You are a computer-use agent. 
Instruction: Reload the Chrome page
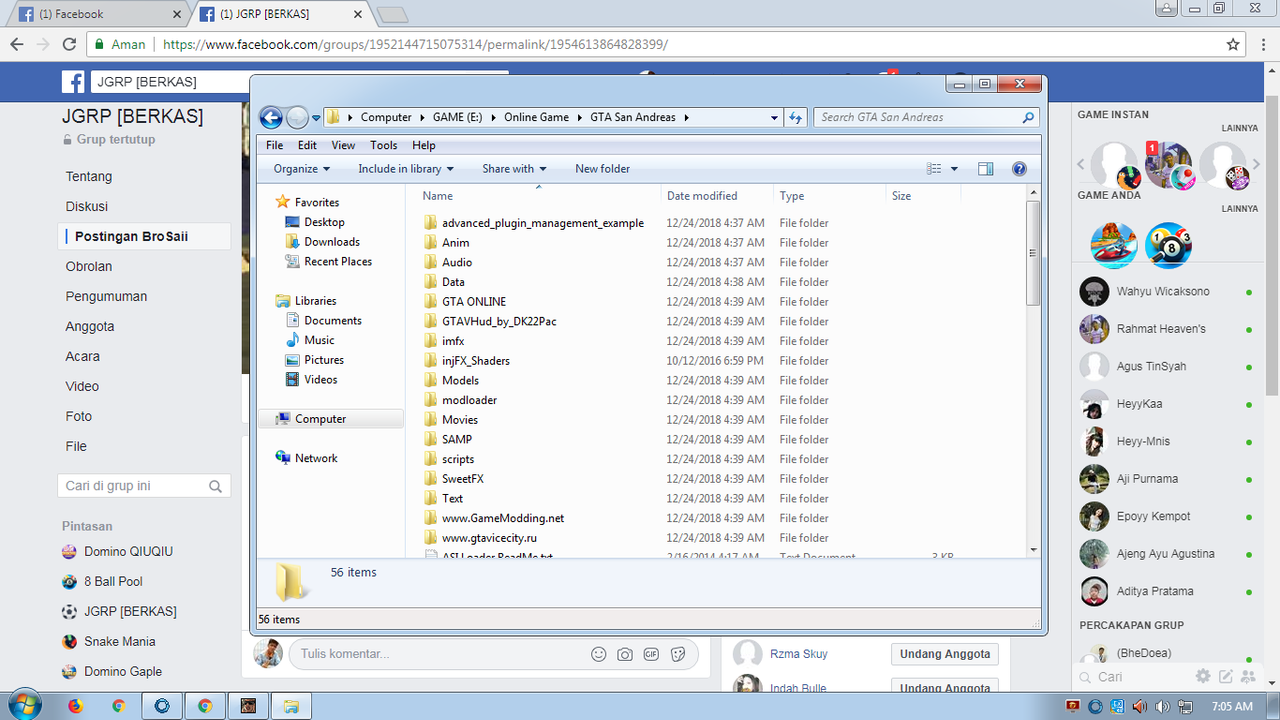point(69,44)
